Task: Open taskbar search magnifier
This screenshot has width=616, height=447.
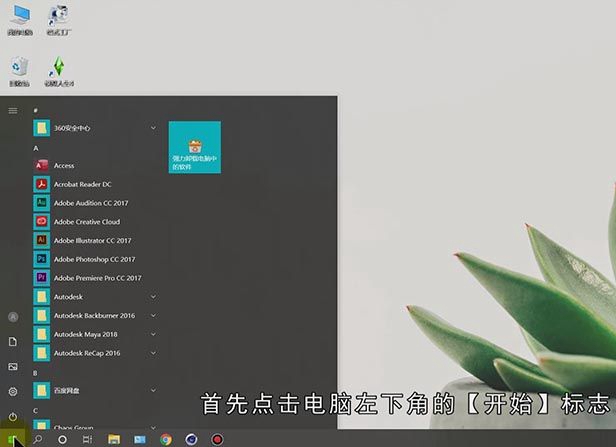Action: coord(38,439)
